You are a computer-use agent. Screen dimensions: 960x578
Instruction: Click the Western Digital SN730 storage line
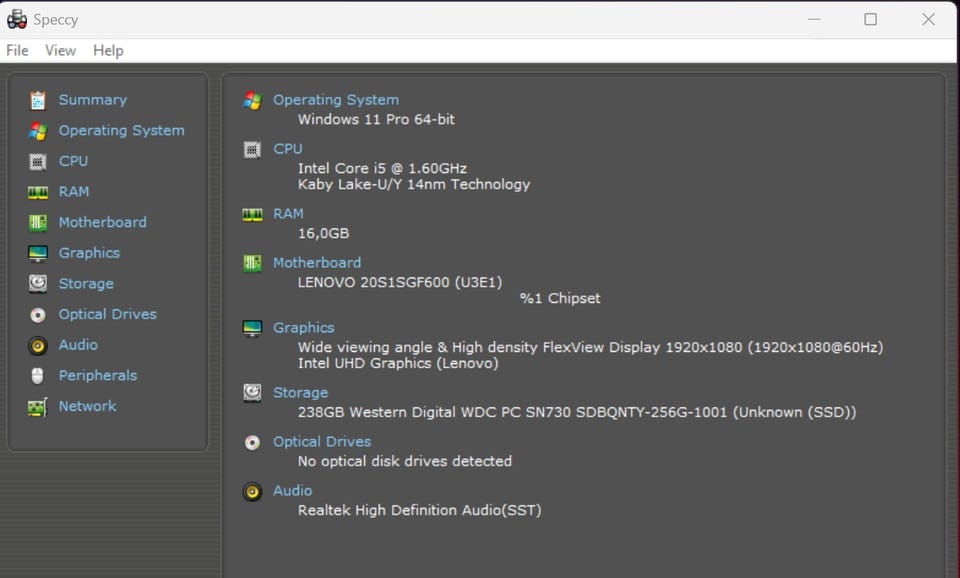tap(577, 412)
